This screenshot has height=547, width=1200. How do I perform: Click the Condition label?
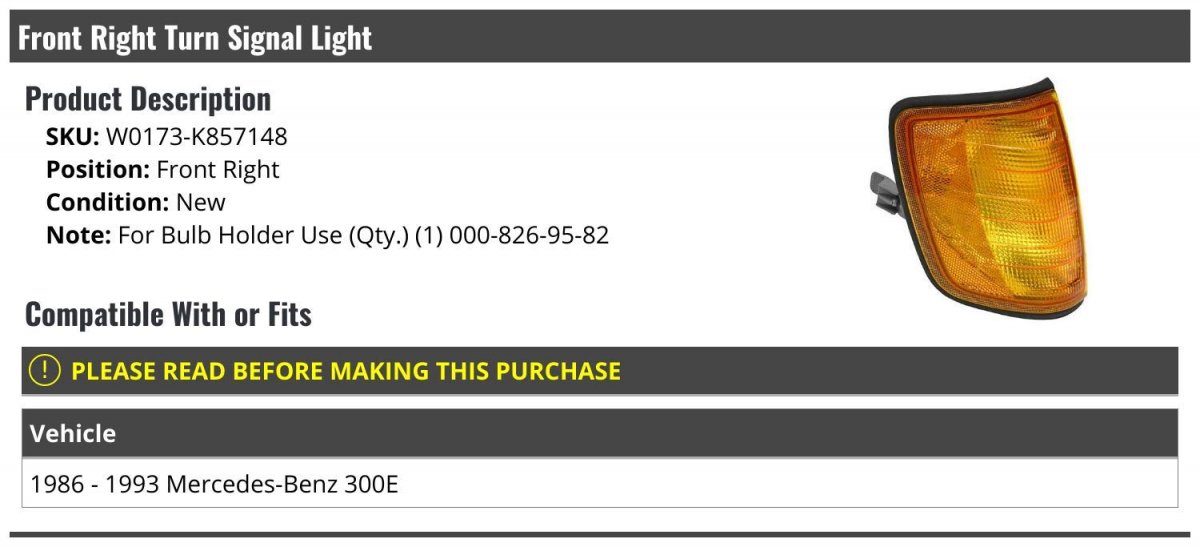point(107,202)
